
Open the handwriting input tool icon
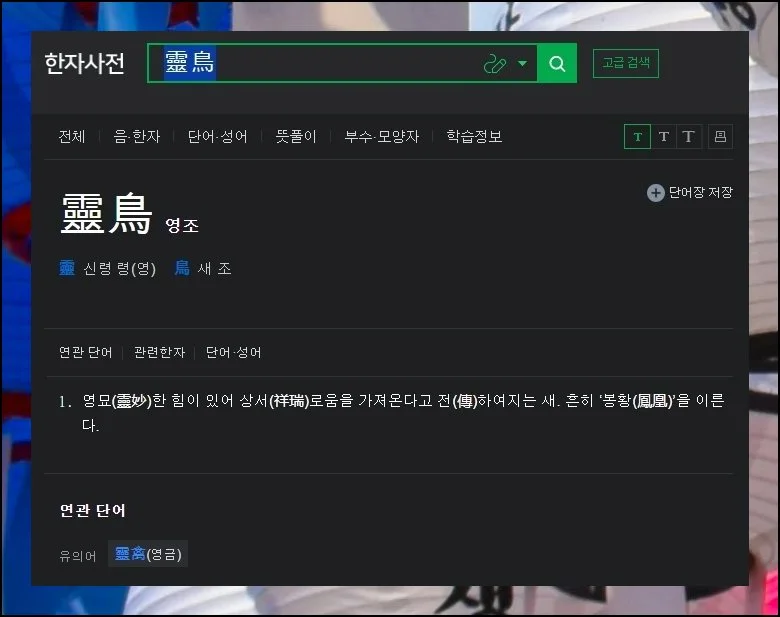(494, 64)
